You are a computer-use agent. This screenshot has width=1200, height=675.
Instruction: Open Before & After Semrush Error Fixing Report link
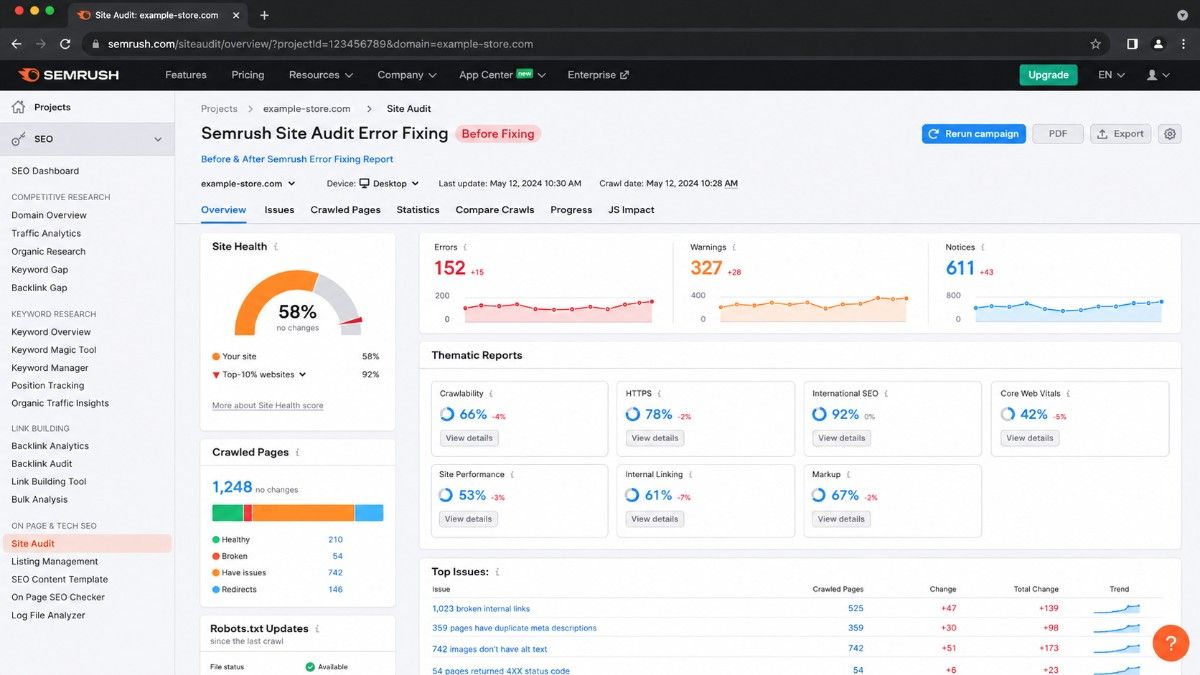[x=297, y=159]
